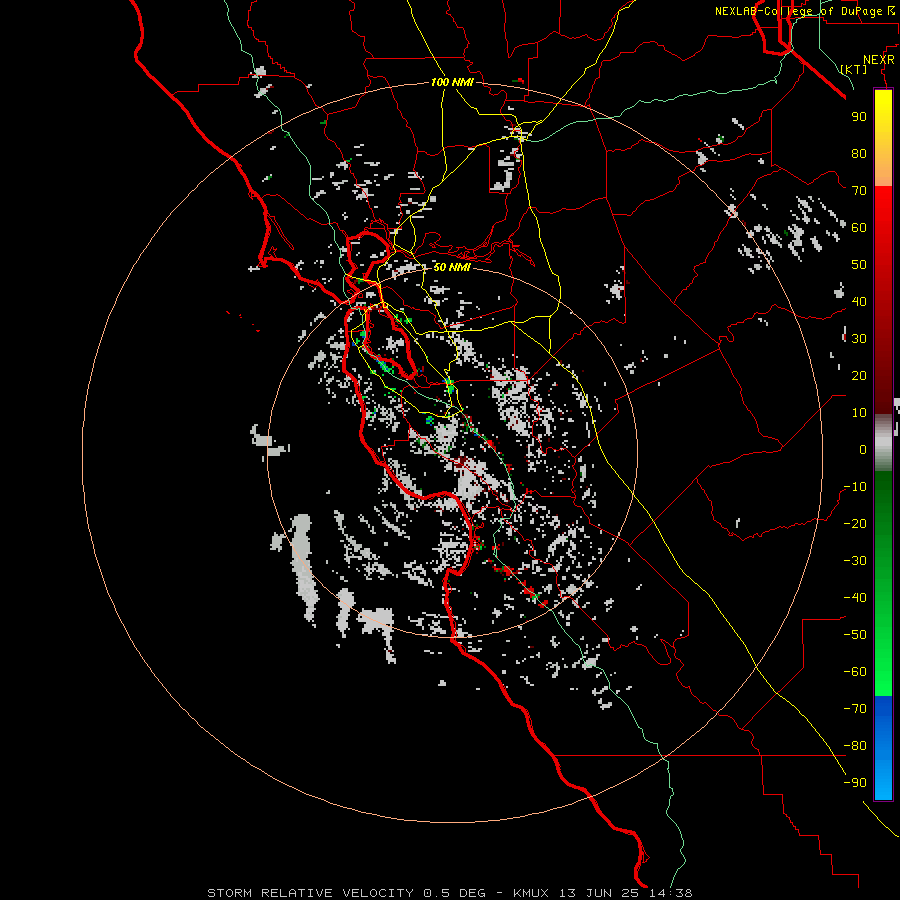
Task: Pick the -40 label on velocity scale
Action: tap(855, 598)
